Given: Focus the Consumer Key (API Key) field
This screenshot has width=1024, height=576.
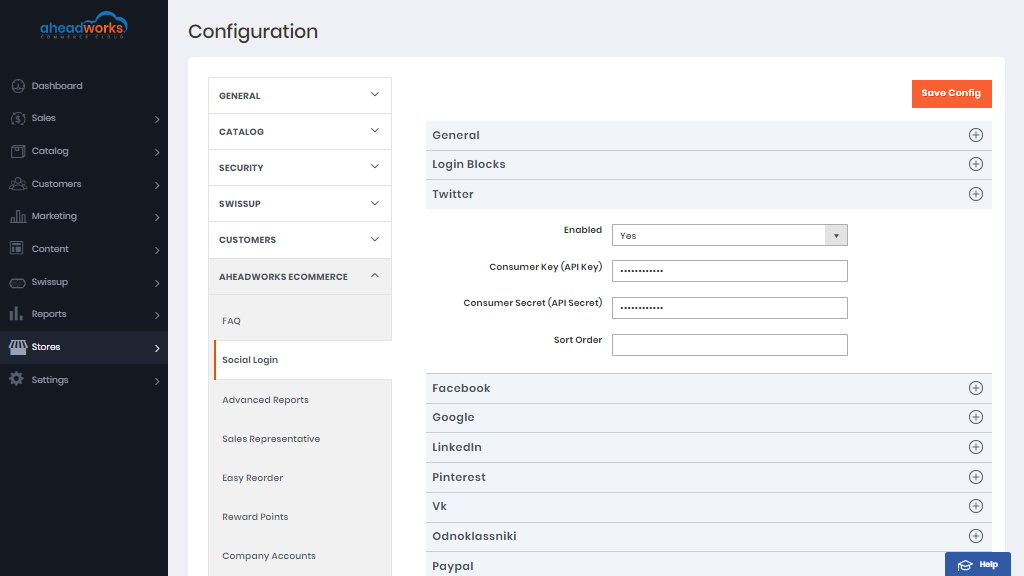Looking at the screenshot, I should 729,271.
